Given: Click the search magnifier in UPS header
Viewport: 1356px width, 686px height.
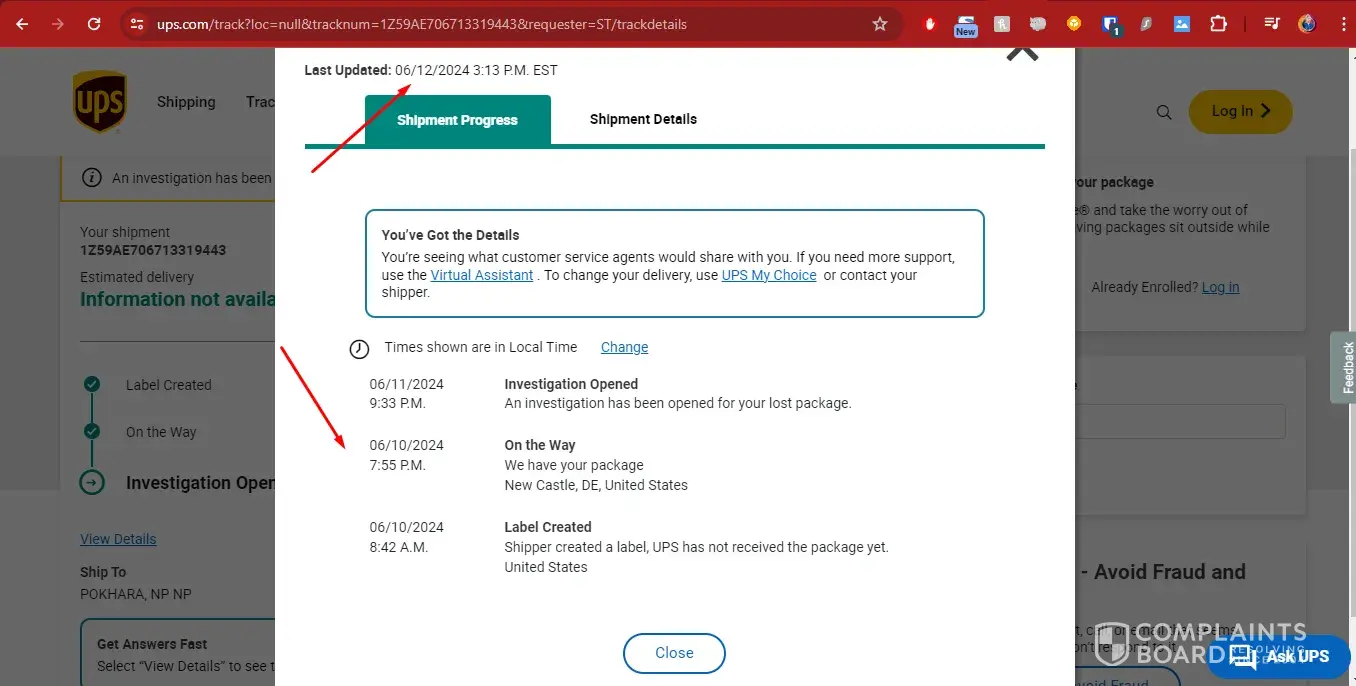Looking at the screenshot, I should (1164, 112).
